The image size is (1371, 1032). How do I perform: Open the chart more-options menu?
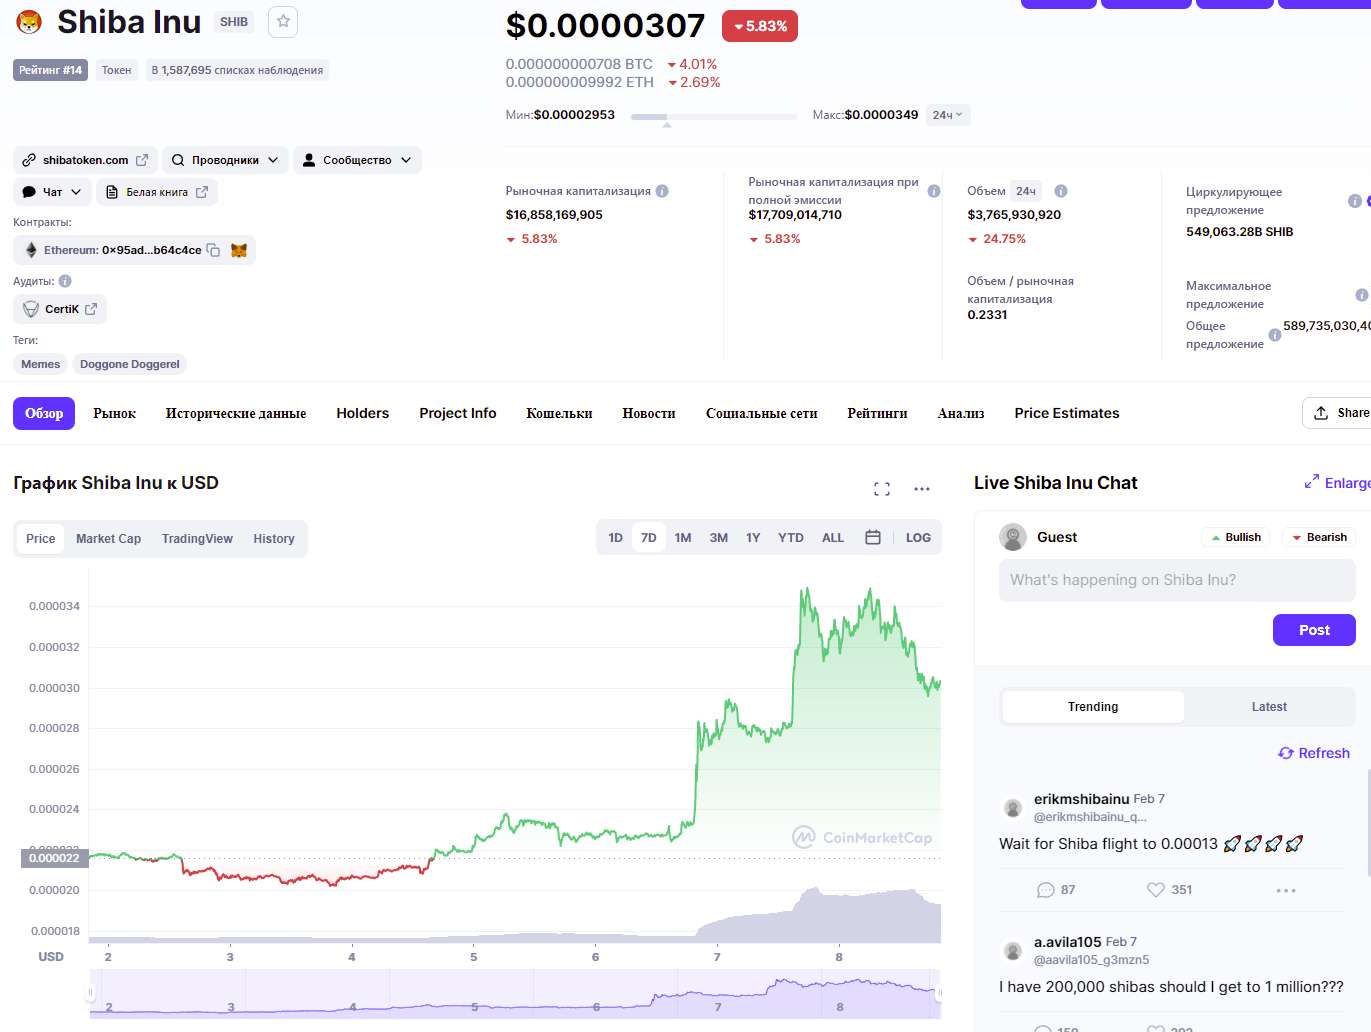coord(922,489)
